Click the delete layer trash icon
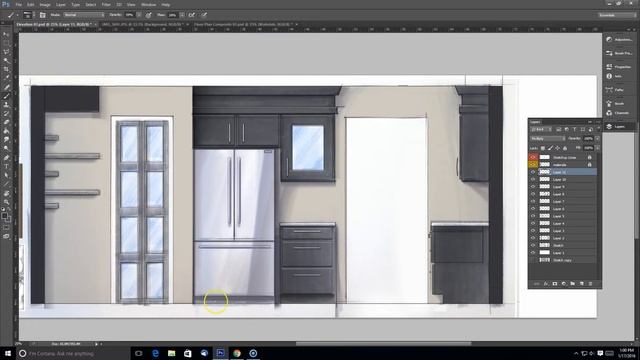Screen dimensions: 640x360 coord(590,284)
